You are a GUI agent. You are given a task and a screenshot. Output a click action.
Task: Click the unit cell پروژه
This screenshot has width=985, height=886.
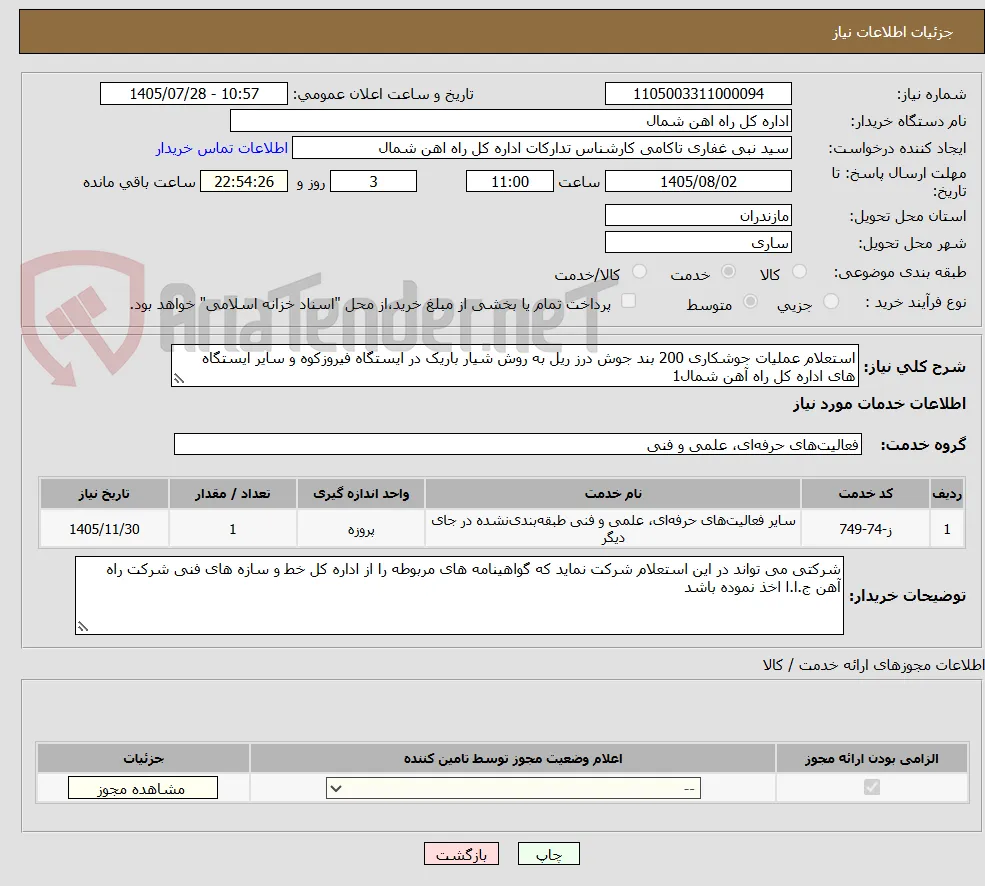point(361,528)
